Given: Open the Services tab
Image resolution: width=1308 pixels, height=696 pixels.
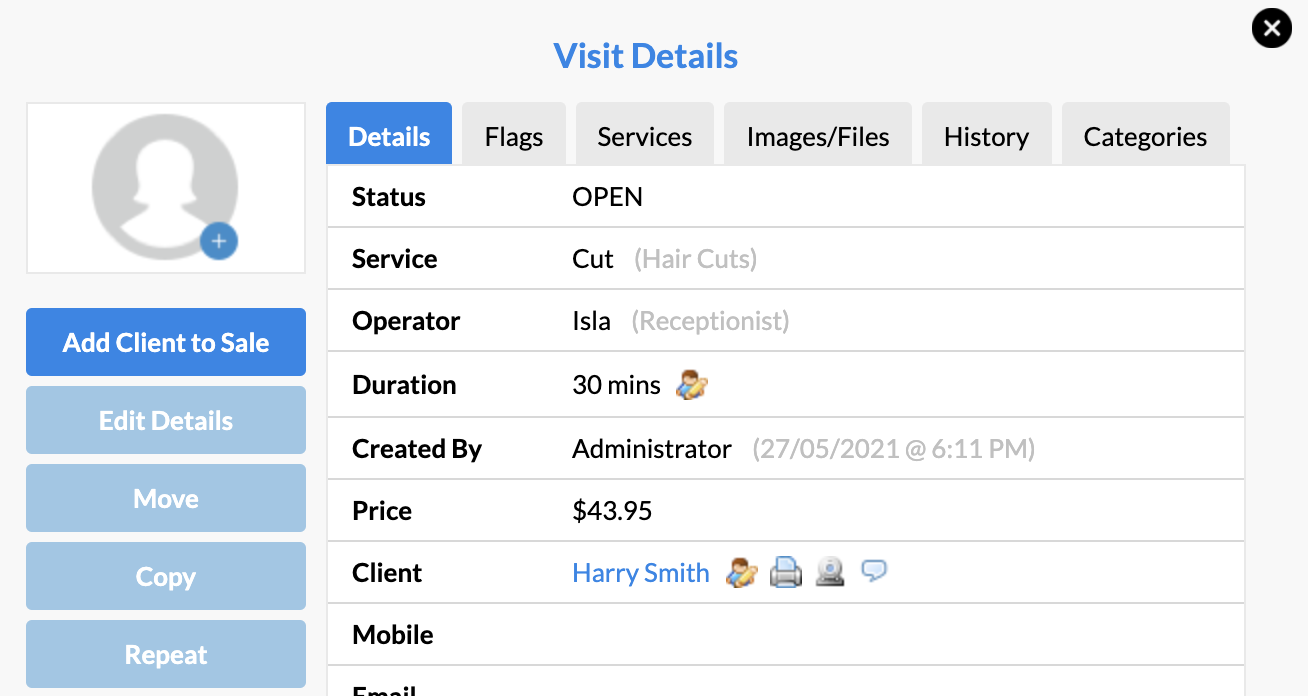Looking at the screenshot, I should [644, 135].
